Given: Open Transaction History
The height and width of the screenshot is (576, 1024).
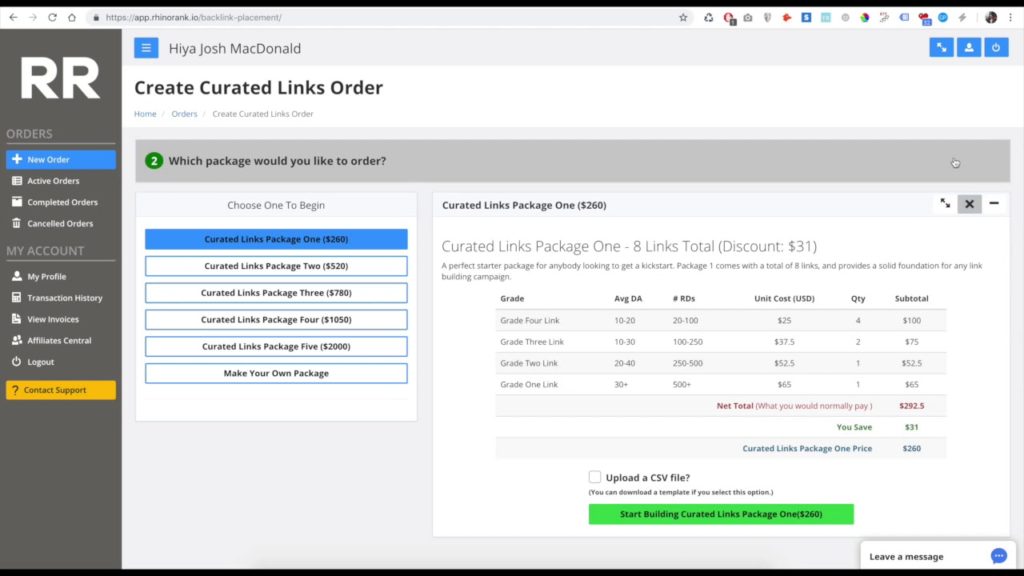Looking at the screenshot, I should click(65, 298).
